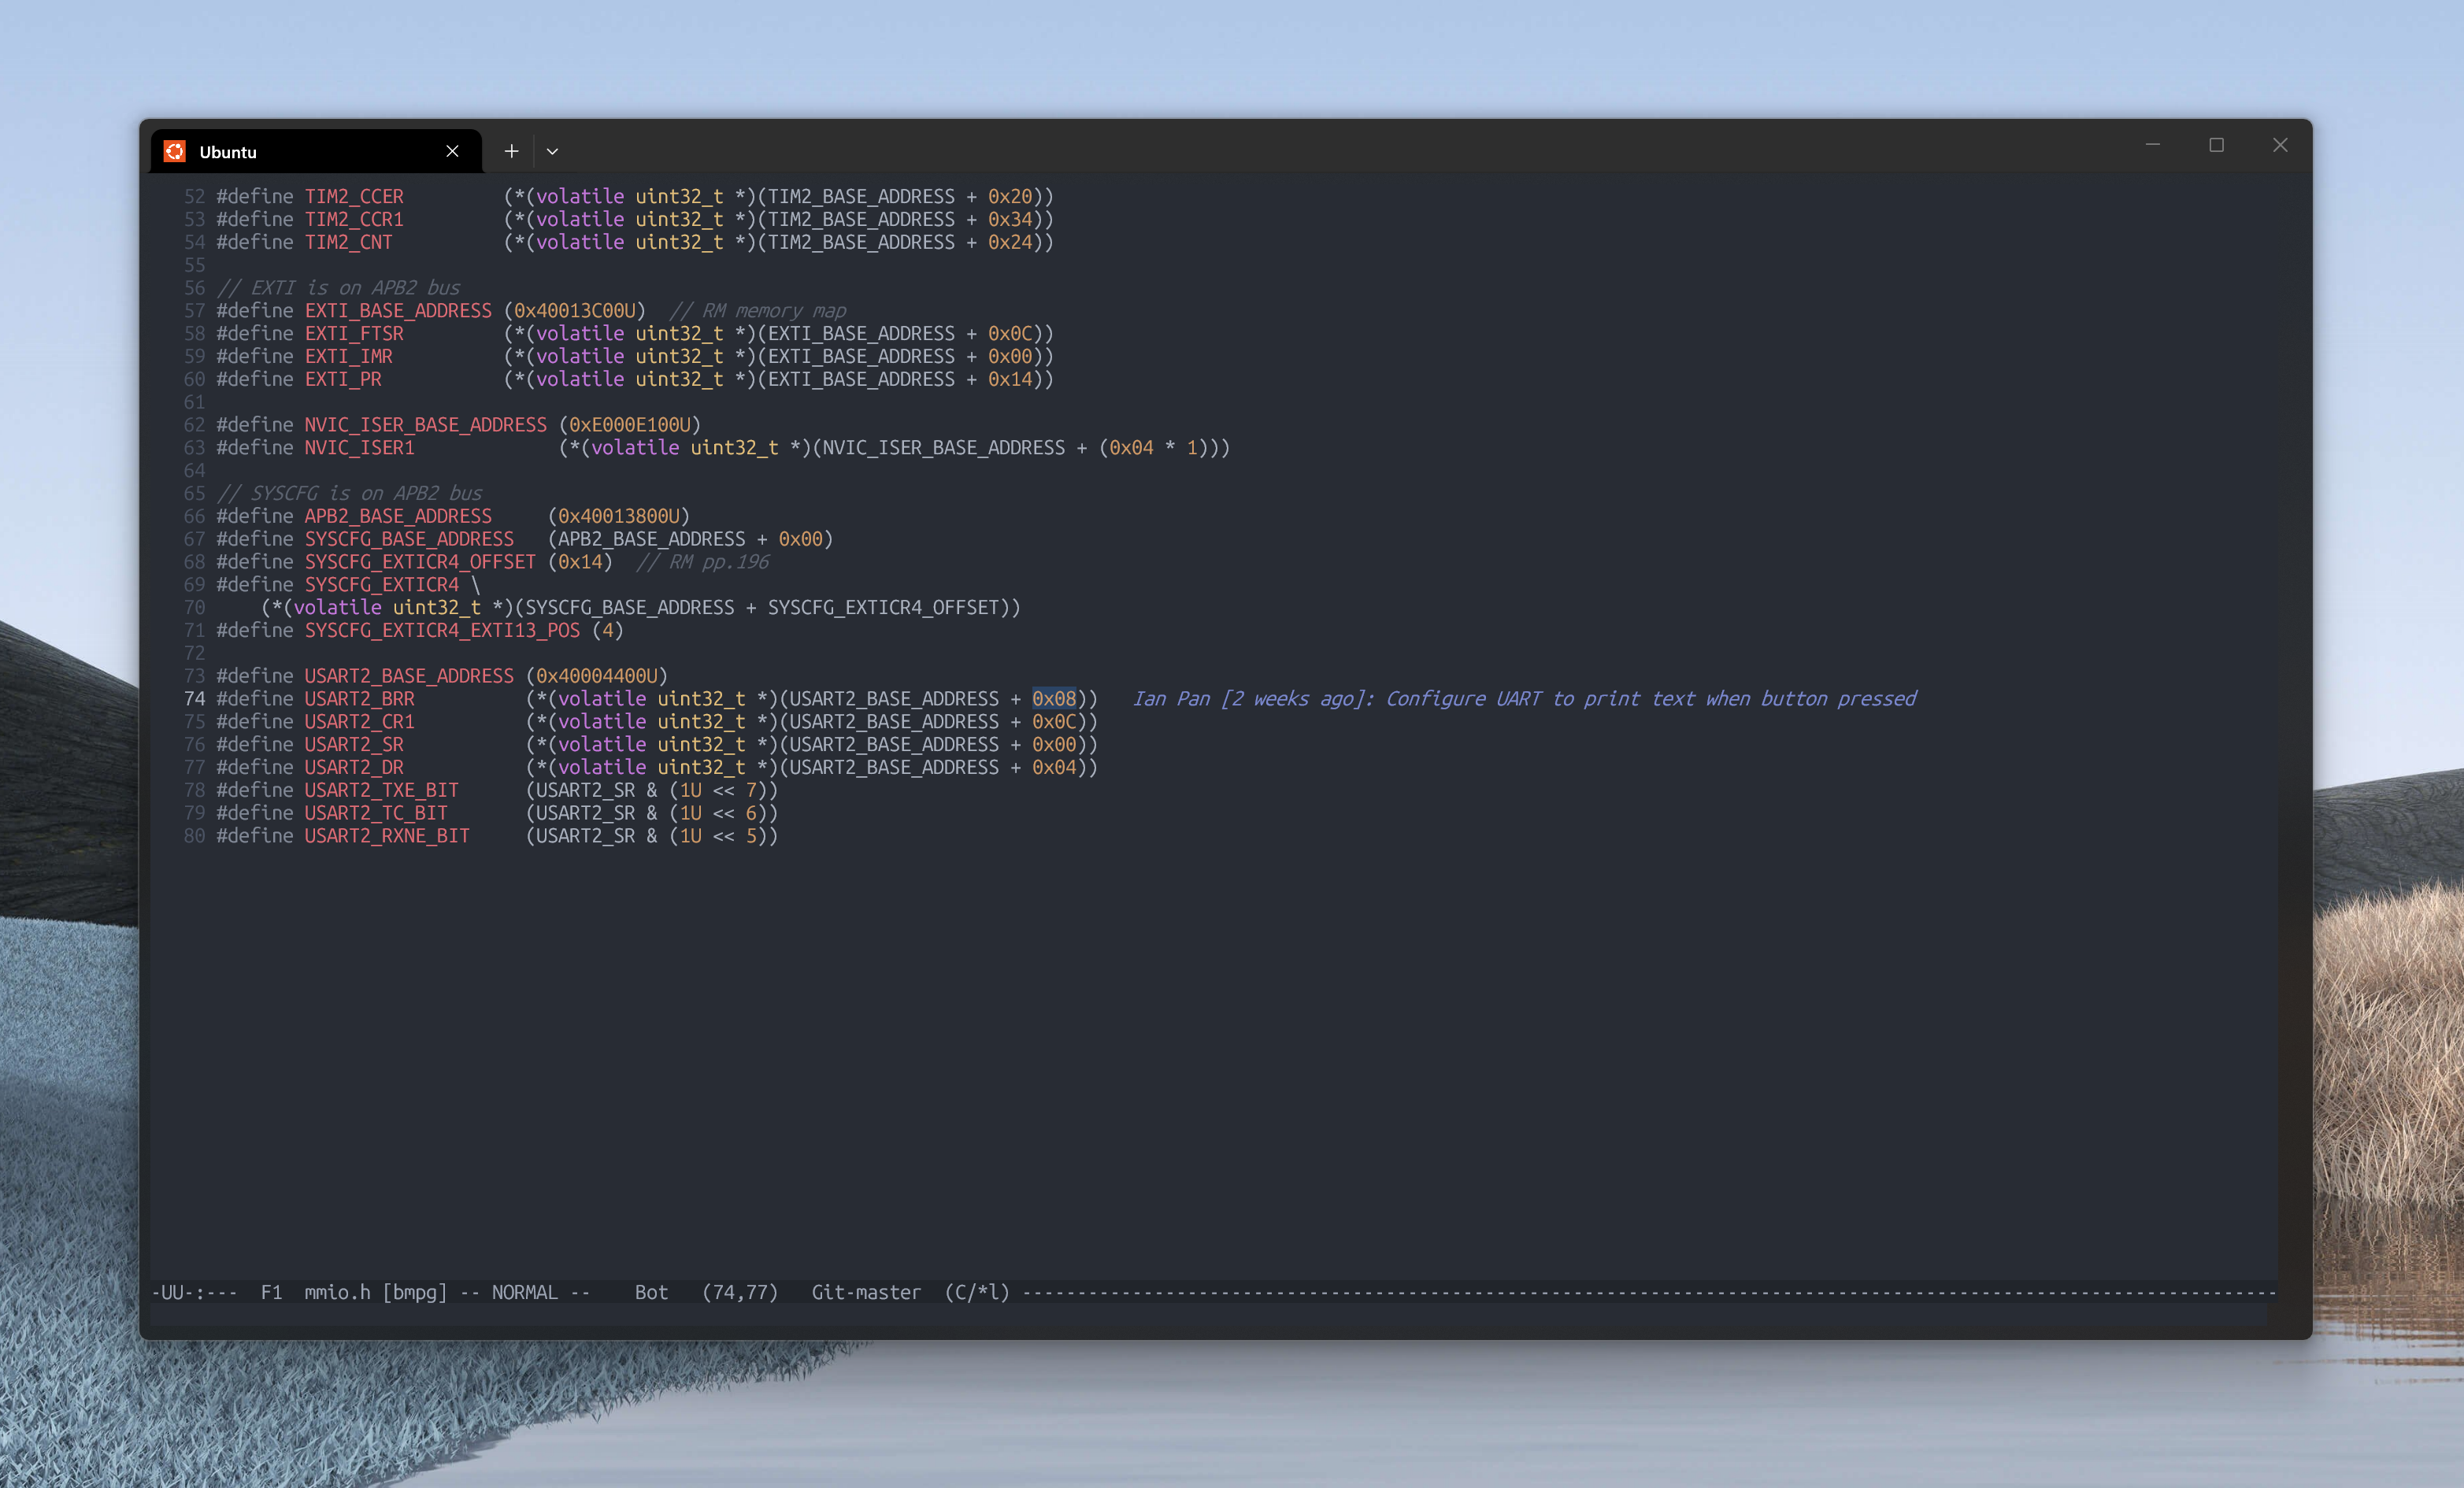Click the SYSCFG_EXTICR4_OFFSET macro name on line 68
Image resolution: width=2464 pixels, height=1488 pixels.
click(420, 563)
